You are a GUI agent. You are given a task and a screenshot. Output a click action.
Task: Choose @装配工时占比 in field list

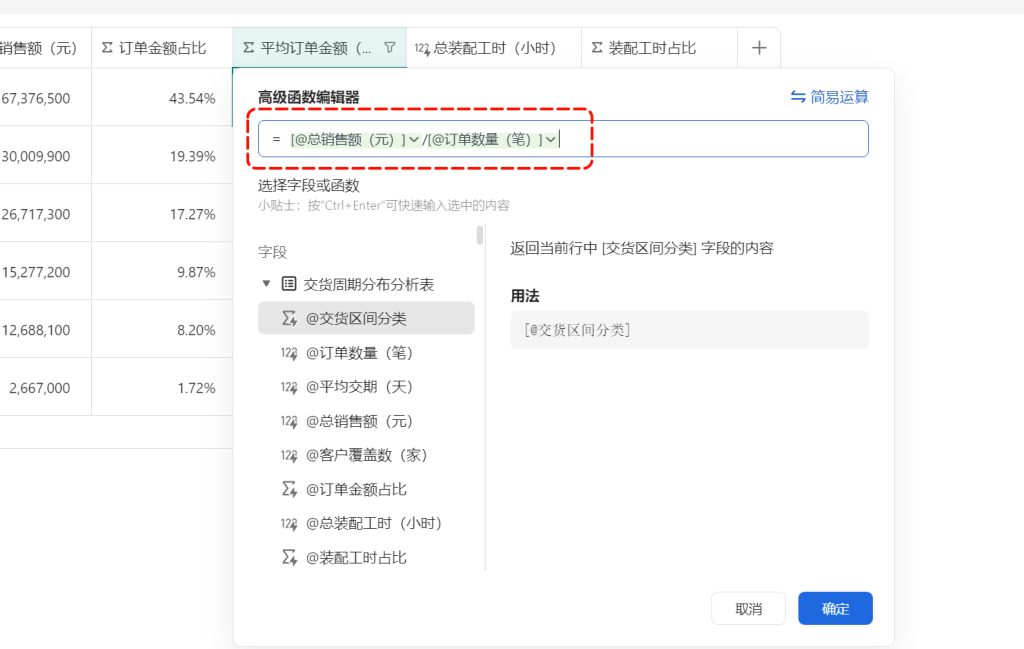(x=366, y=558)
